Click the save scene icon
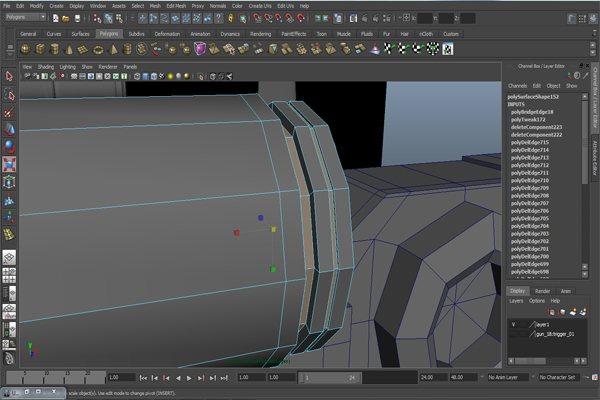This screenshot has height=400, width=600. pyautogui.click(x=77, y=18)
